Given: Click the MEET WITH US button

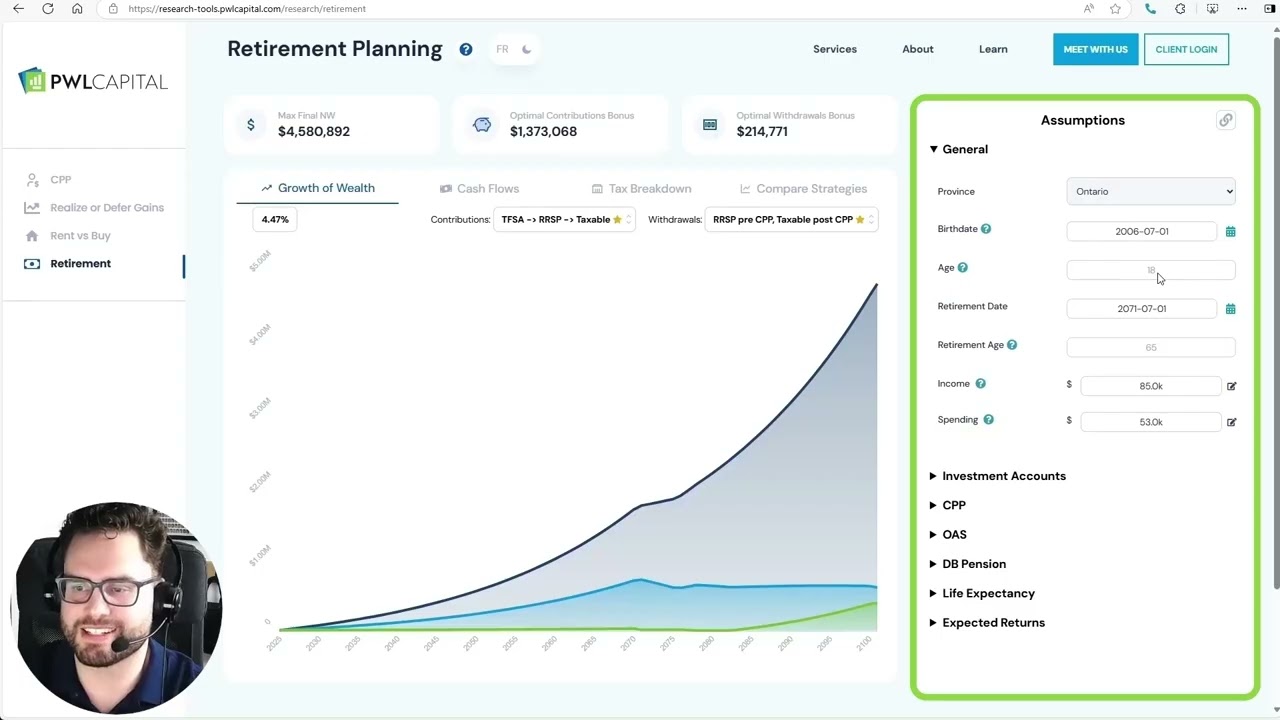Looking at the screenshot, I should coord(1095,49).
